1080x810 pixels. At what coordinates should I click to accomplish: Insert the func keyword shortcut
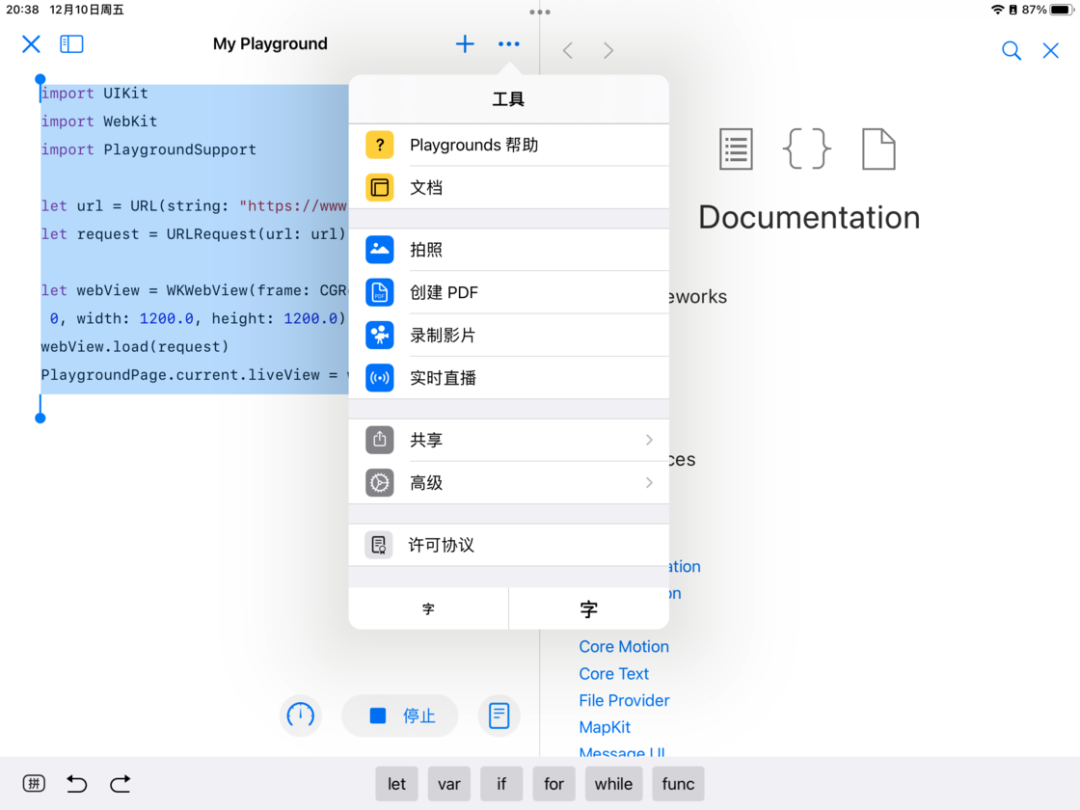click(x=678, y=784)
